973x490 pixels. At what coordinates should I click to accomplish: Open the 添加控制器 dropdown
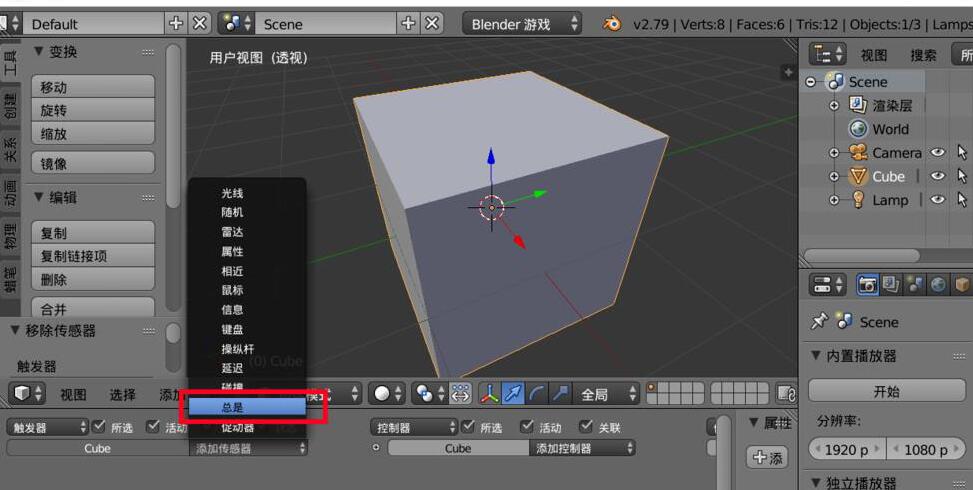[x=584, y=449]
